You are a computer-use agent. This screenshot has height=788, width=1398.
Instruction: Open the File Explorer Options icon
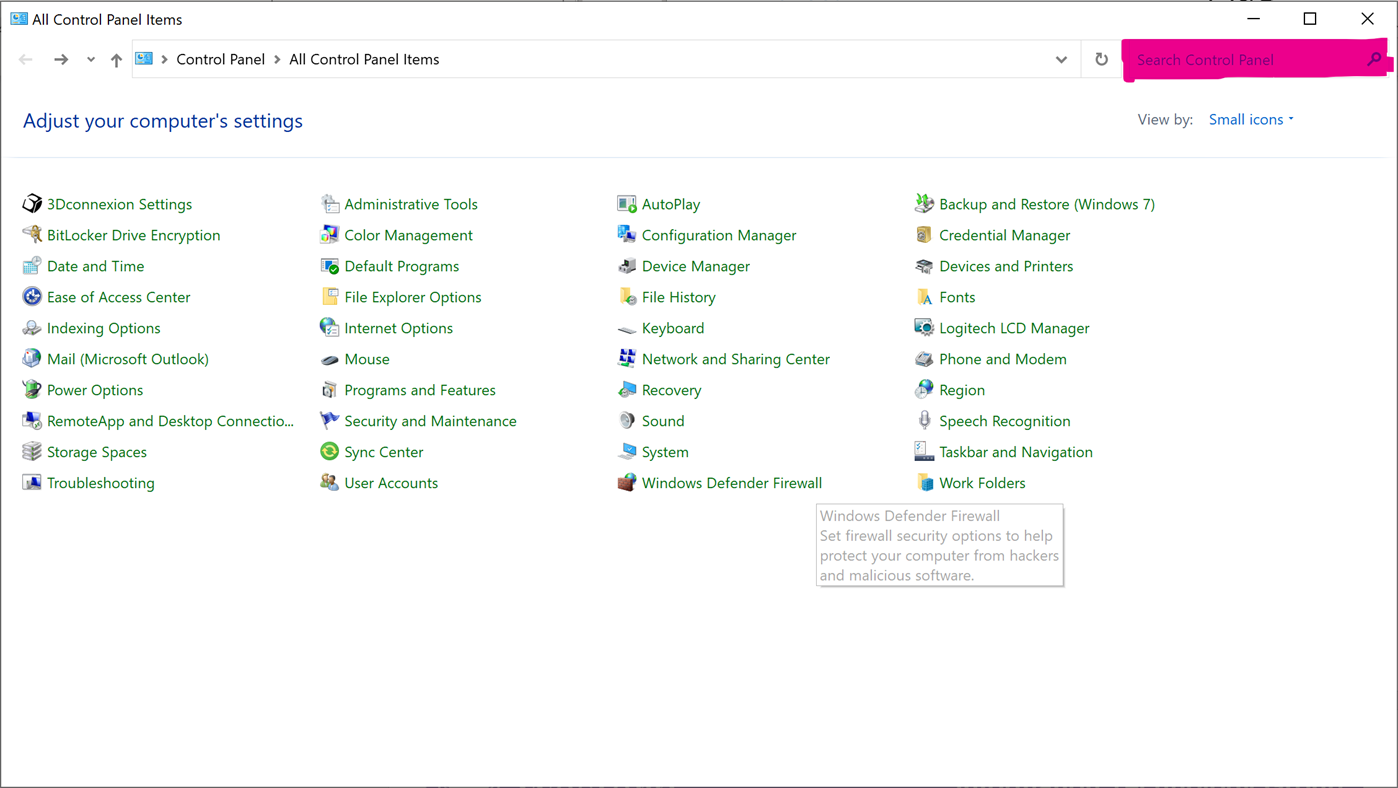pos(329,297)
